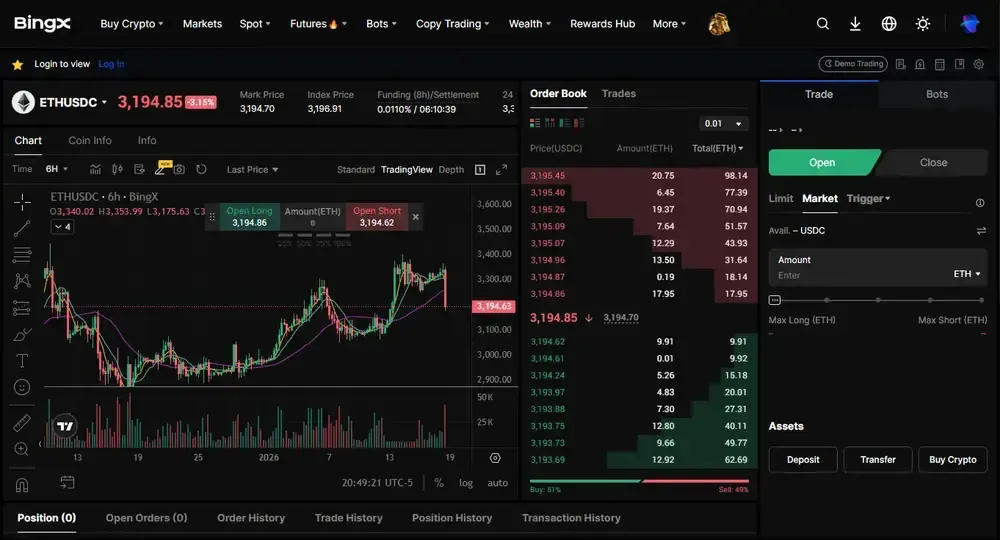Expand the Futures menu
1000x540 pixels.
318,24
